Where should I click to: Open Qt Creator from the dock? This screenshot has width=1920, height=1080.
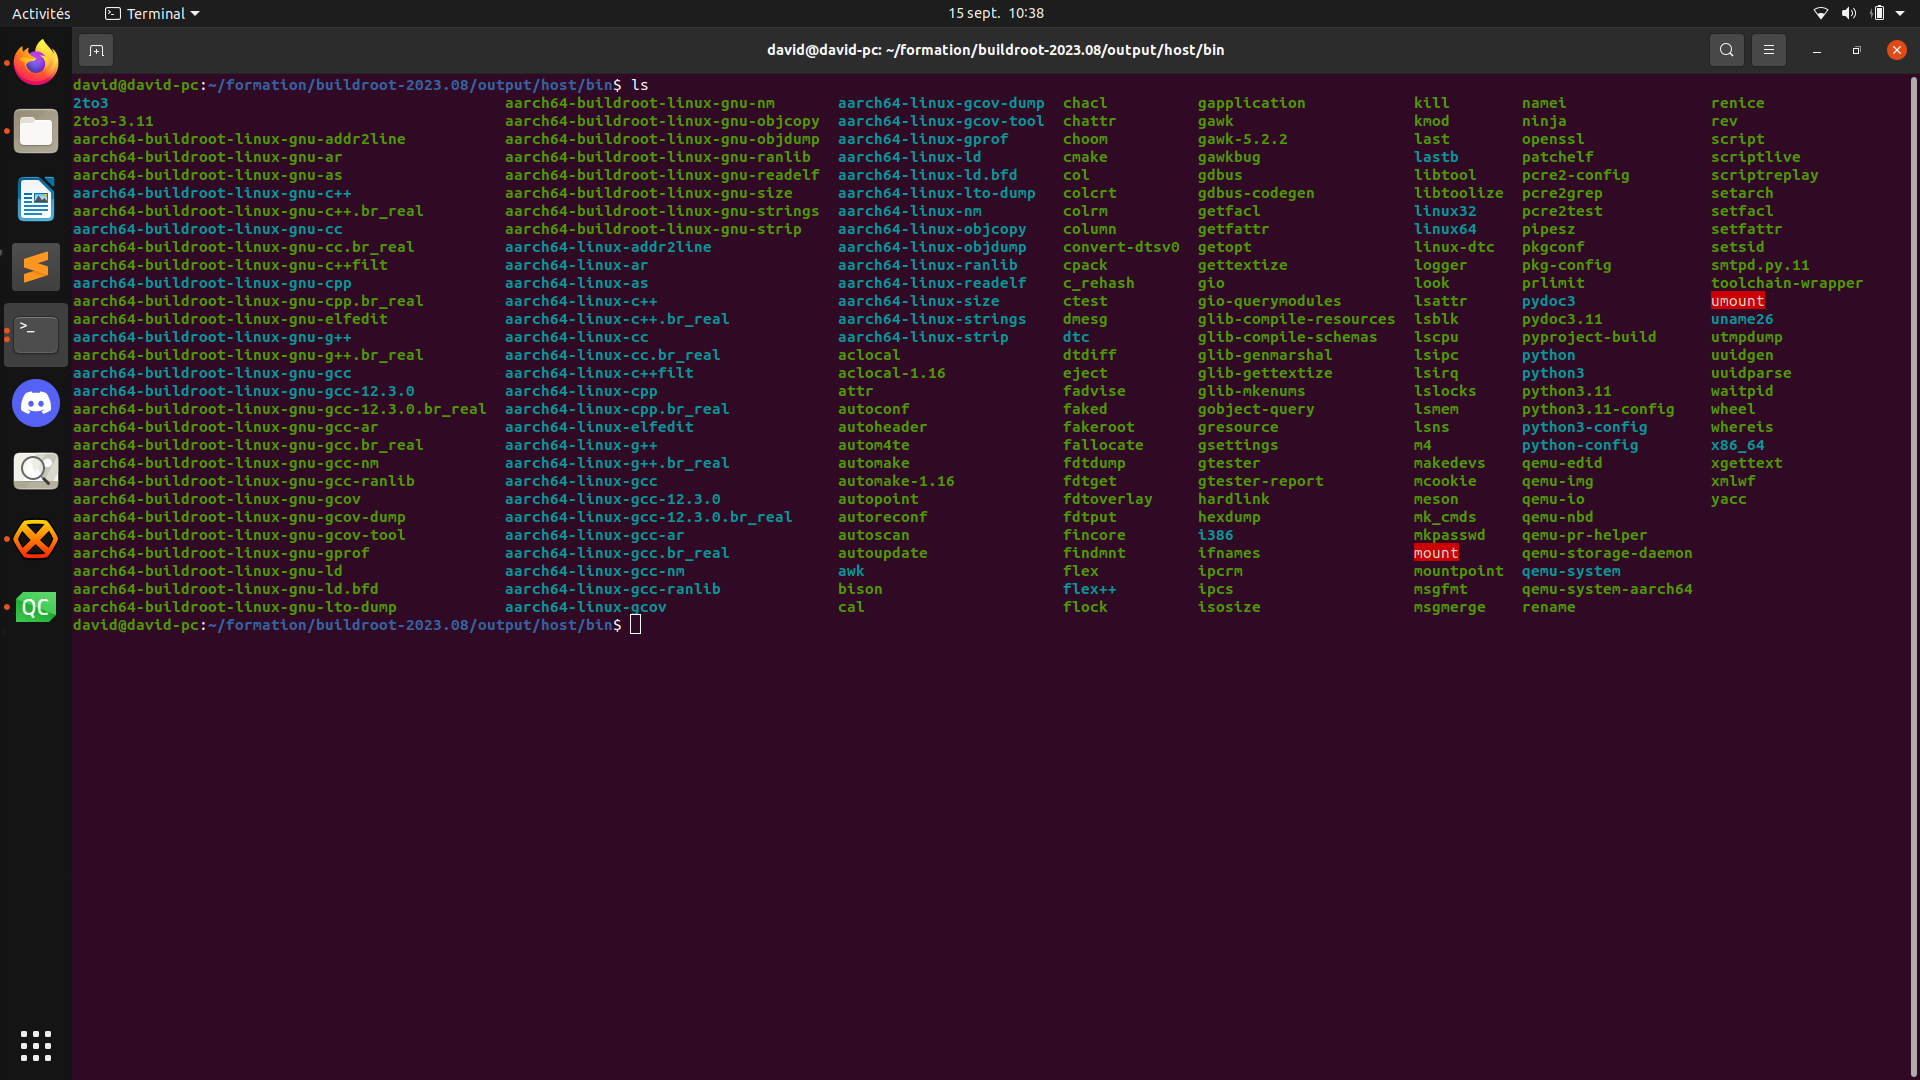click(x=36, y=607)
